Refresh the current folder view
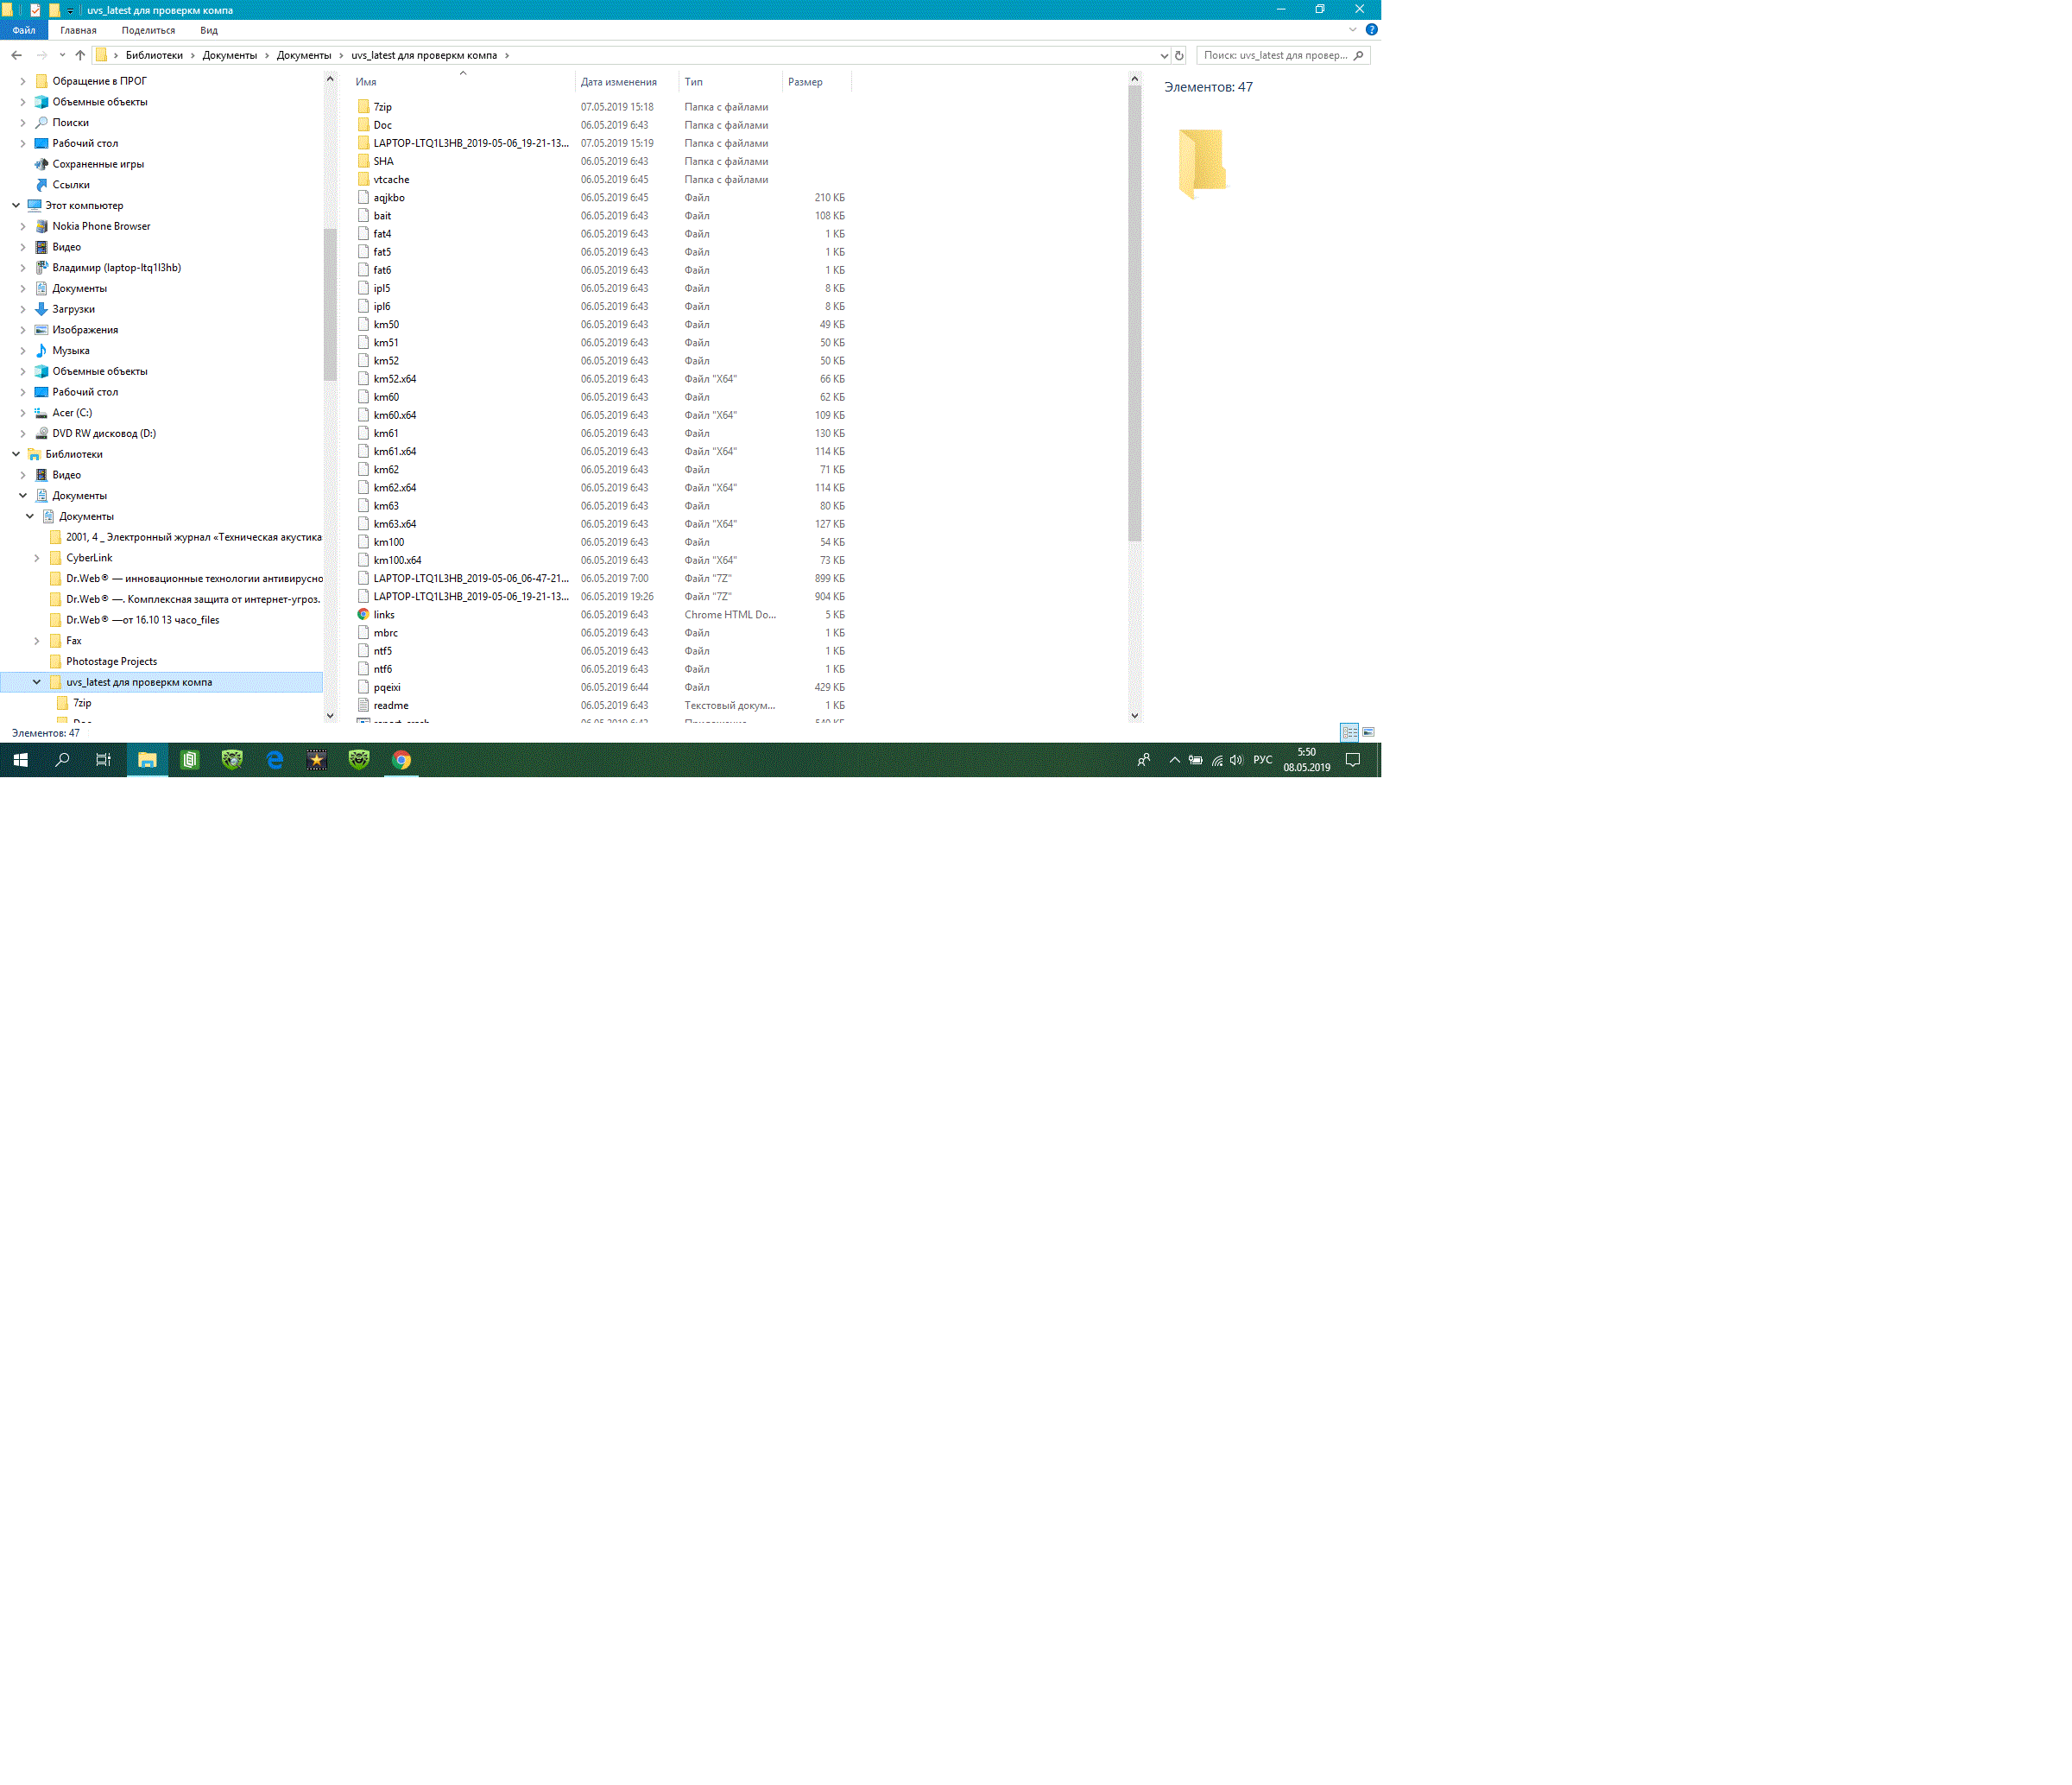Screen dimensions: 2072x1785 coord(1179,55)
